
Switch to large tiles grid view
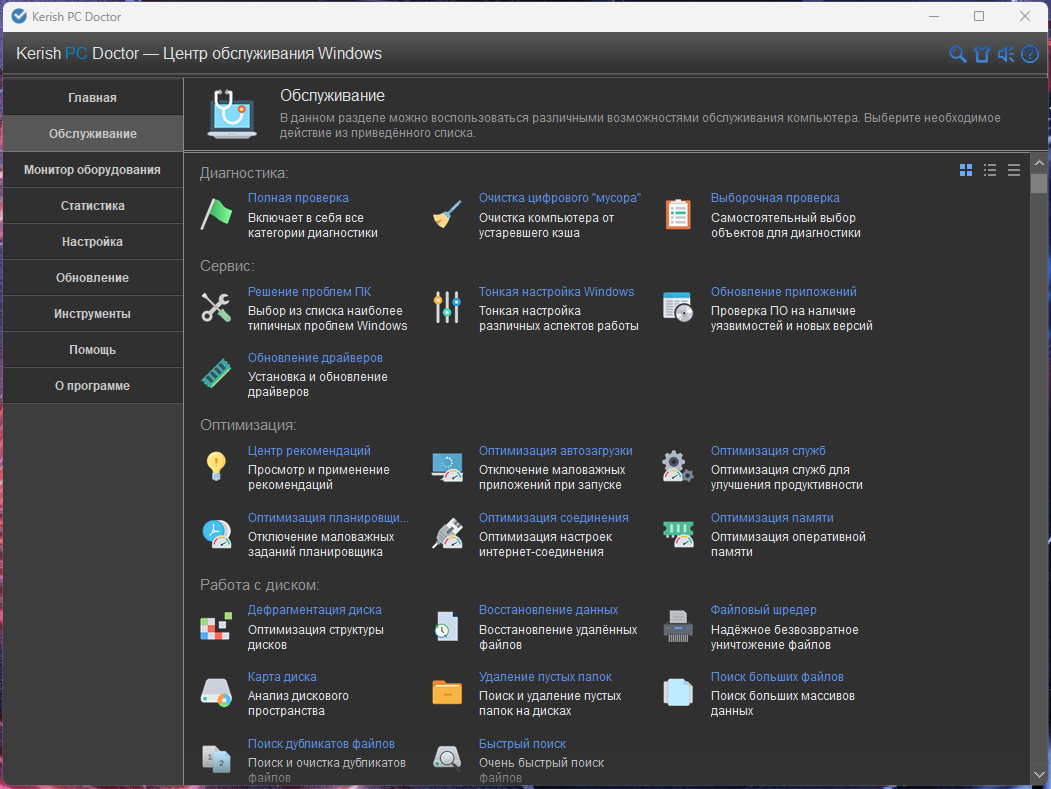point(966,170)
